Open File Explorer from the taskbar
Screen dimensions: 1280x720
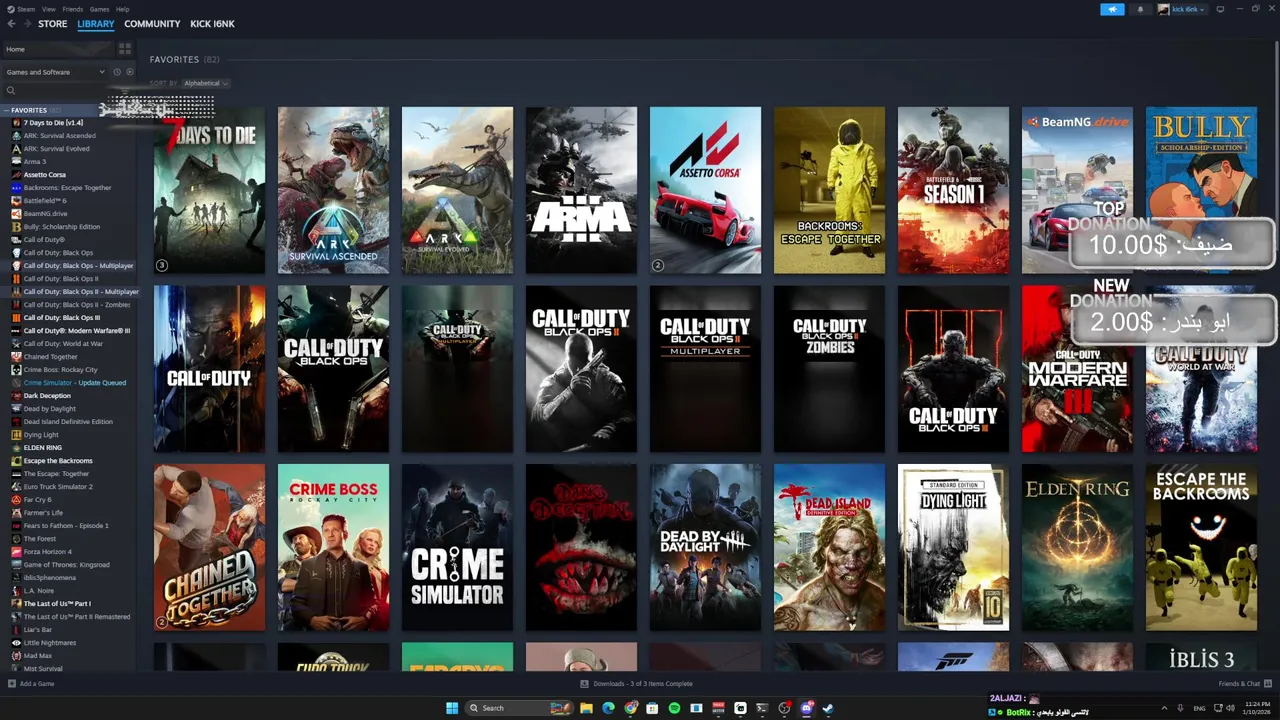click(x=587, y=708)
